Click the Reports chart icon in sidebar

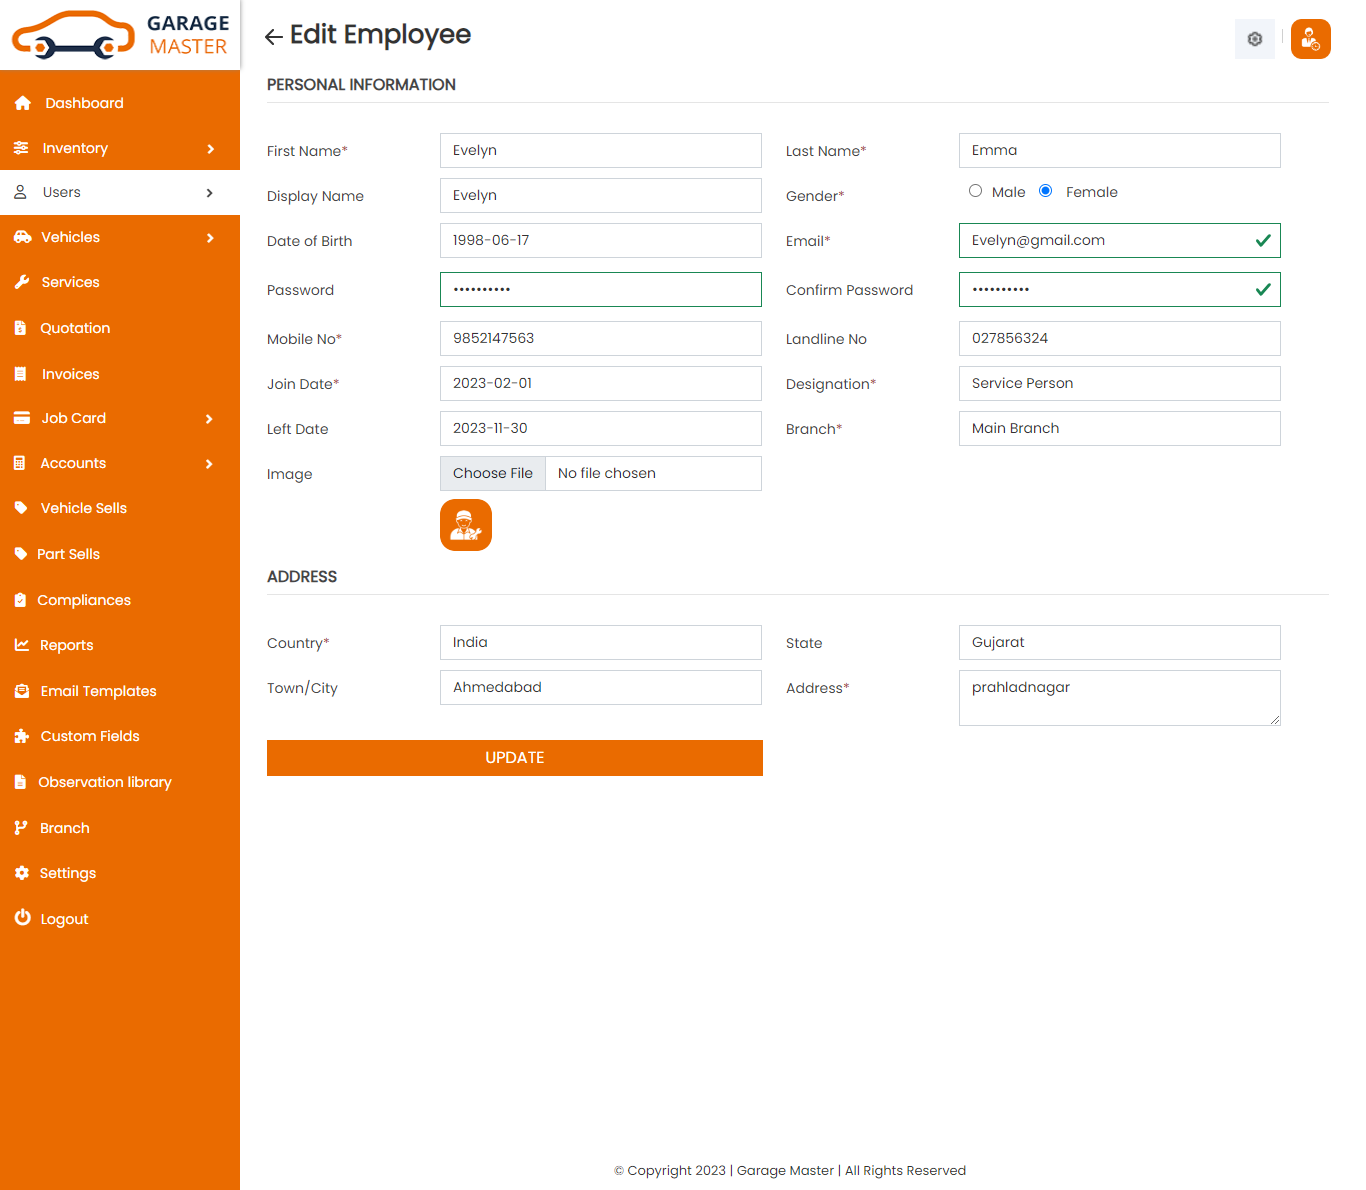click(22, 645)
